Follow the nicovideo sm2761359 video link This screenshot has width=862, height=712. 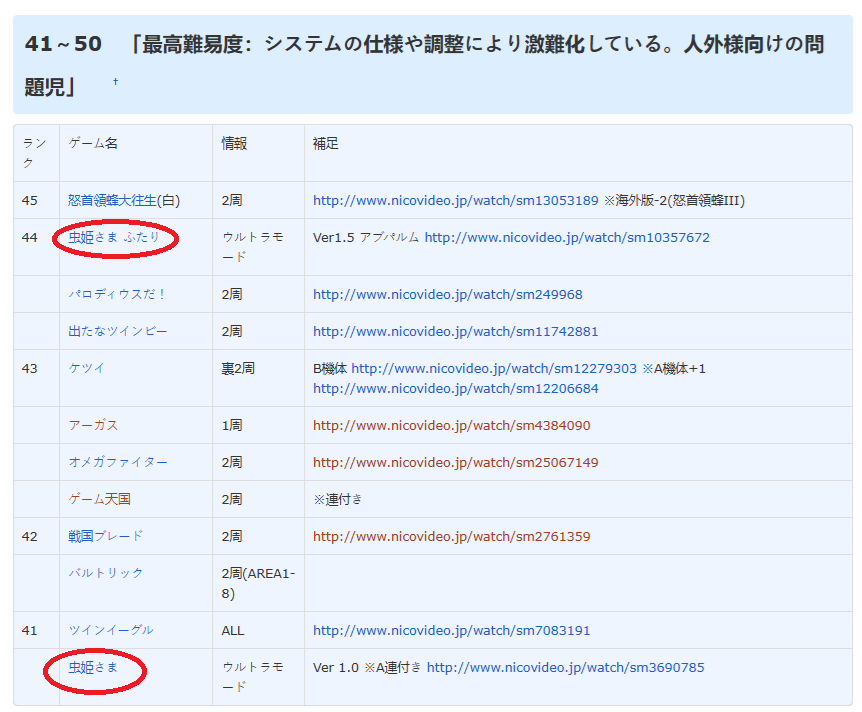[x=451, y=537]
